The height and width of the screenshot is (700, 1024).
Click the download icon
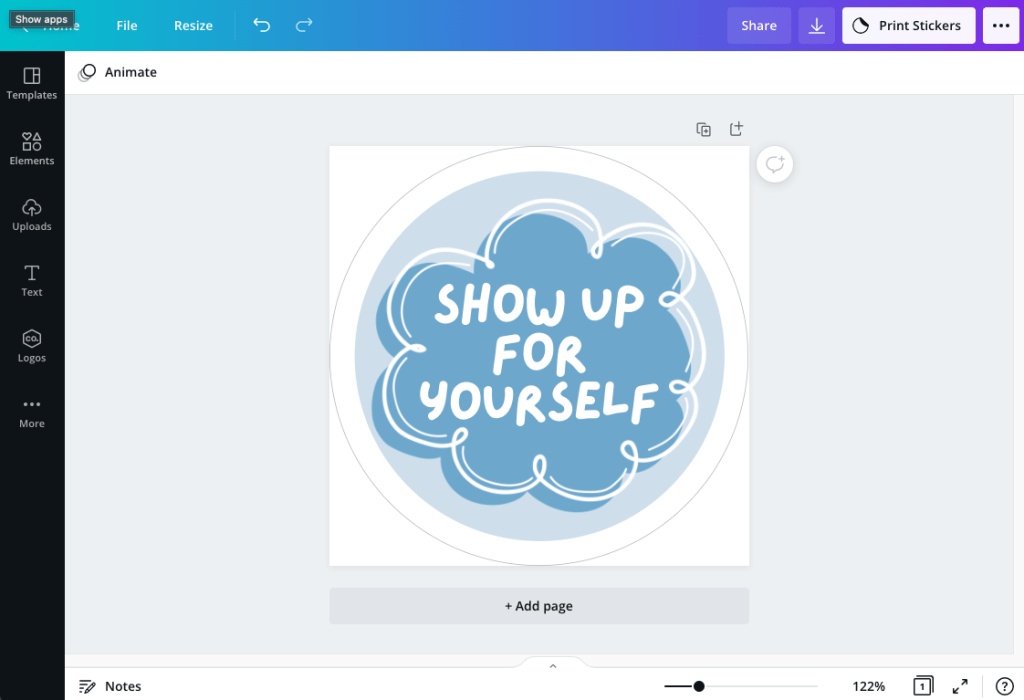816,26
